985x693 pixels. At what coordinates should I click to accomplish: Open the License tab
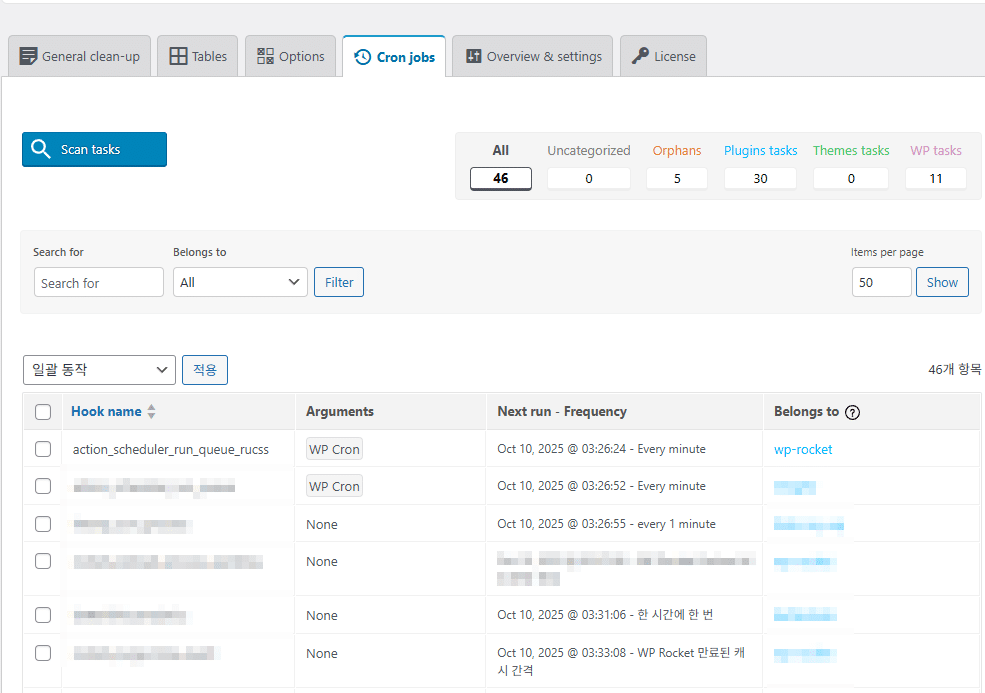coord(663,56)
